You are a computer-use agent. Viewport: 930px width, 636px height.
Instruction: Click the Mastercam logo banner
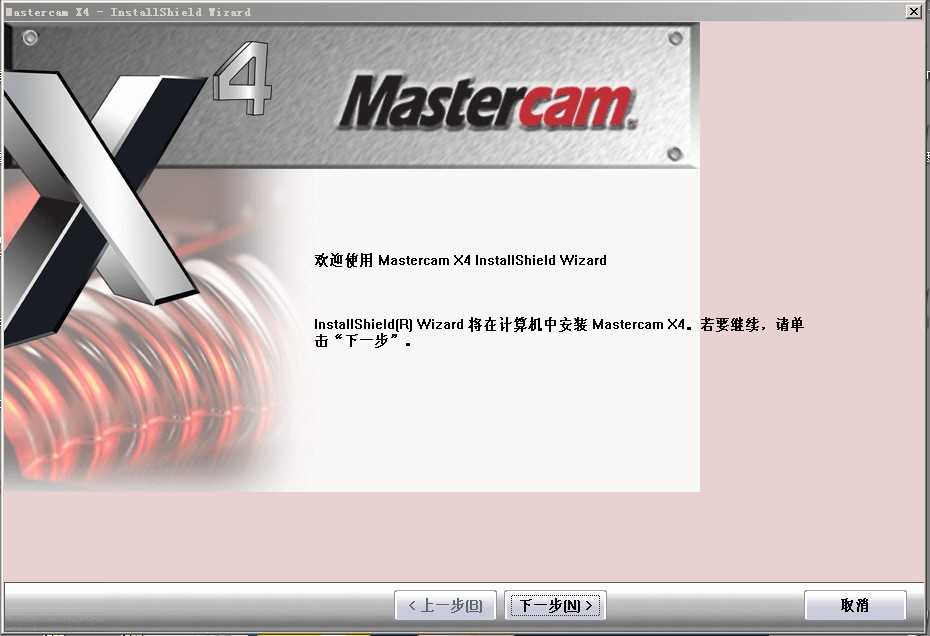(x=488, y=104)
